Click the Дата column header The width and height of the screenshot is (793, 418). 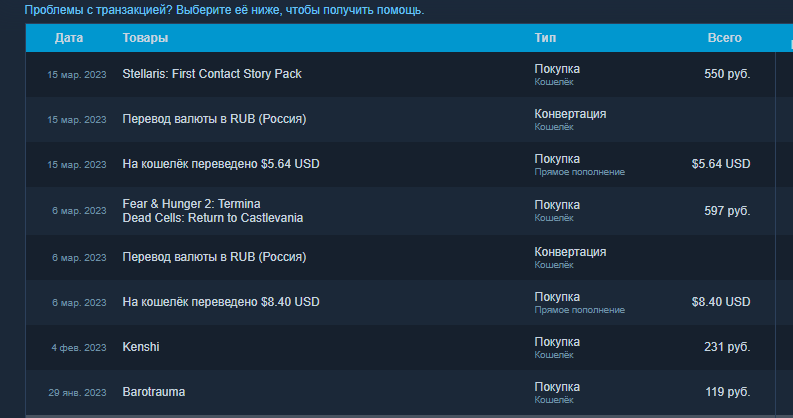click(69, 38)
